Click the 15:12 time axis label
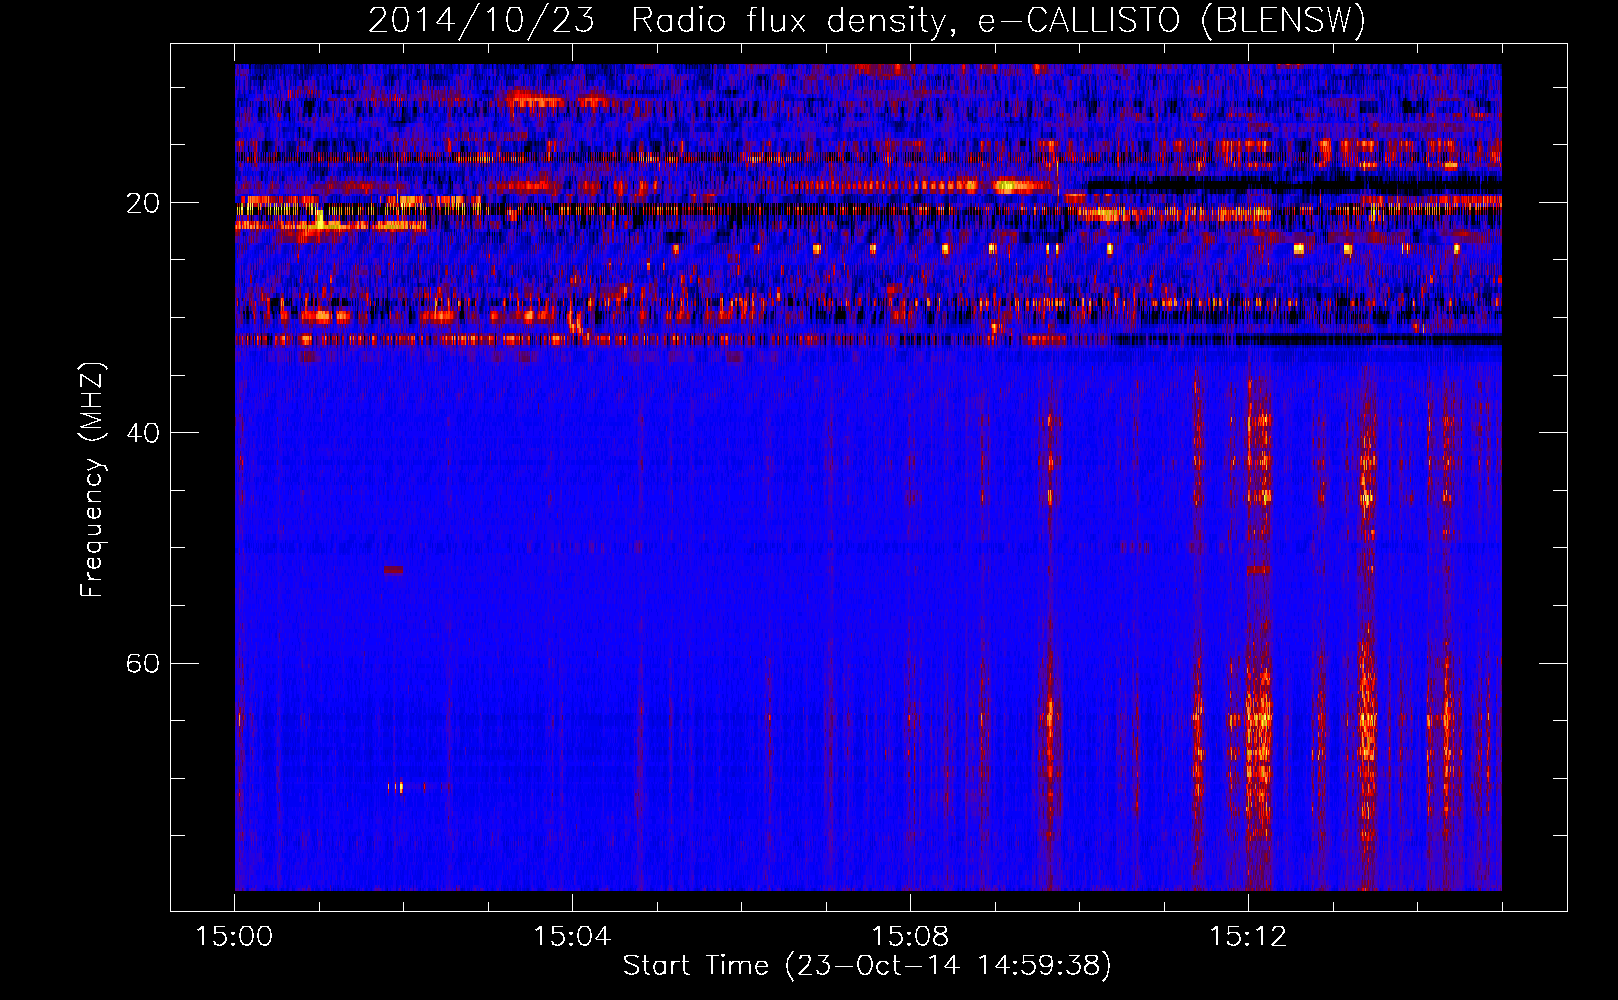 click(1248, 936)
